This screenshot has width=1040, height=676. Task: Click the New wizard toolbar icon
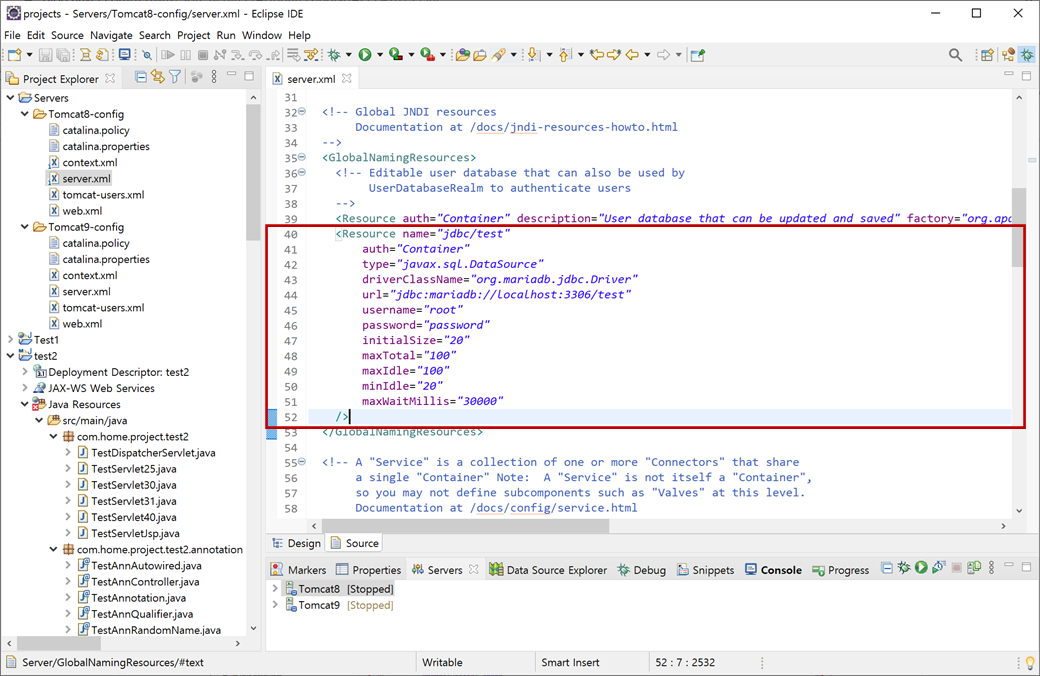pyautogui.click(x=14, y=55)
